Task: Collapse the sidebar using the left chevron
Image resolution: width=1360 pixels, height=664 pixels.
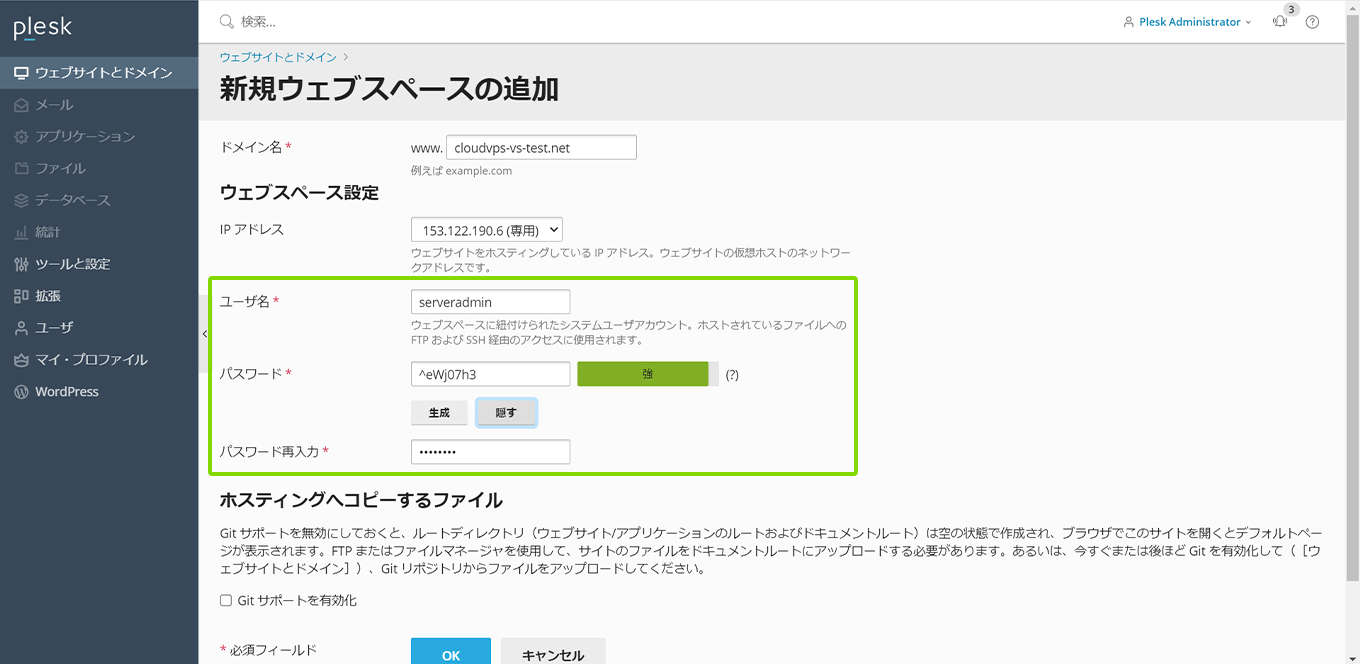Action: point(203,332)
